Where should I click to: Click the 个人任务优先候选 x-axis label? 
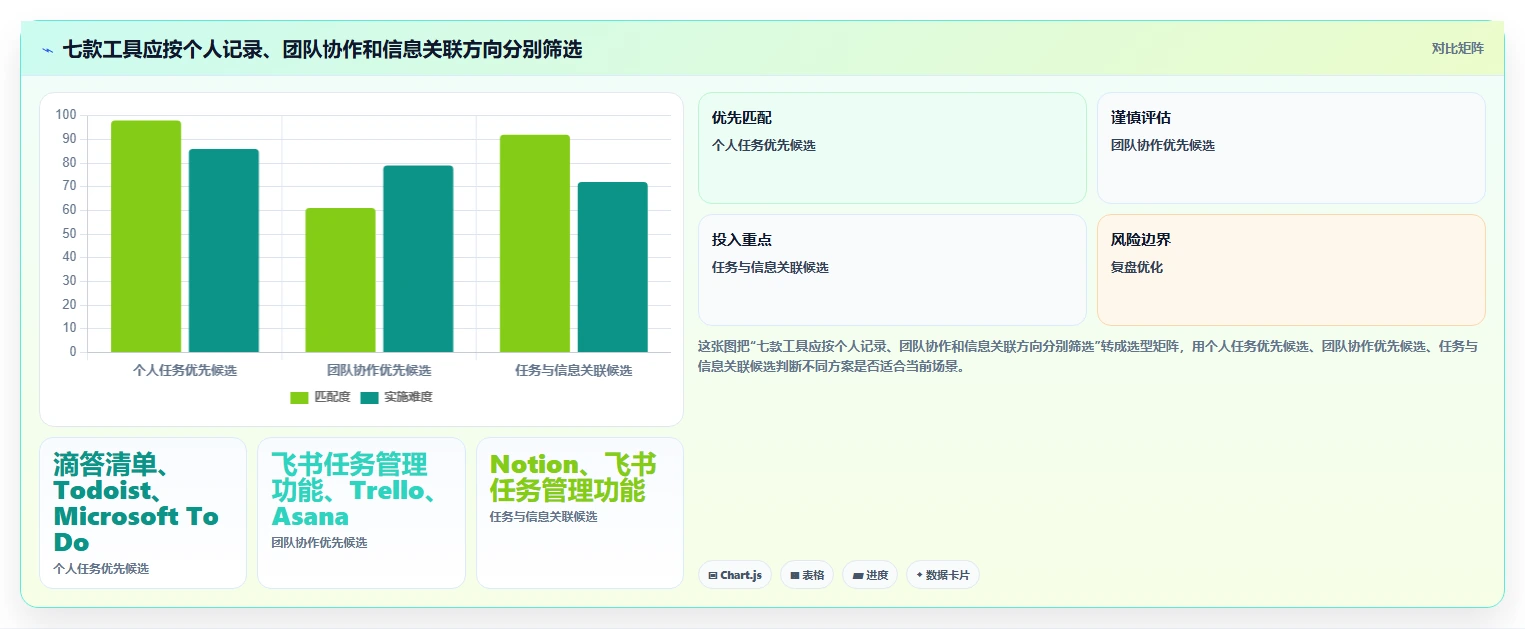coord(185,370)
